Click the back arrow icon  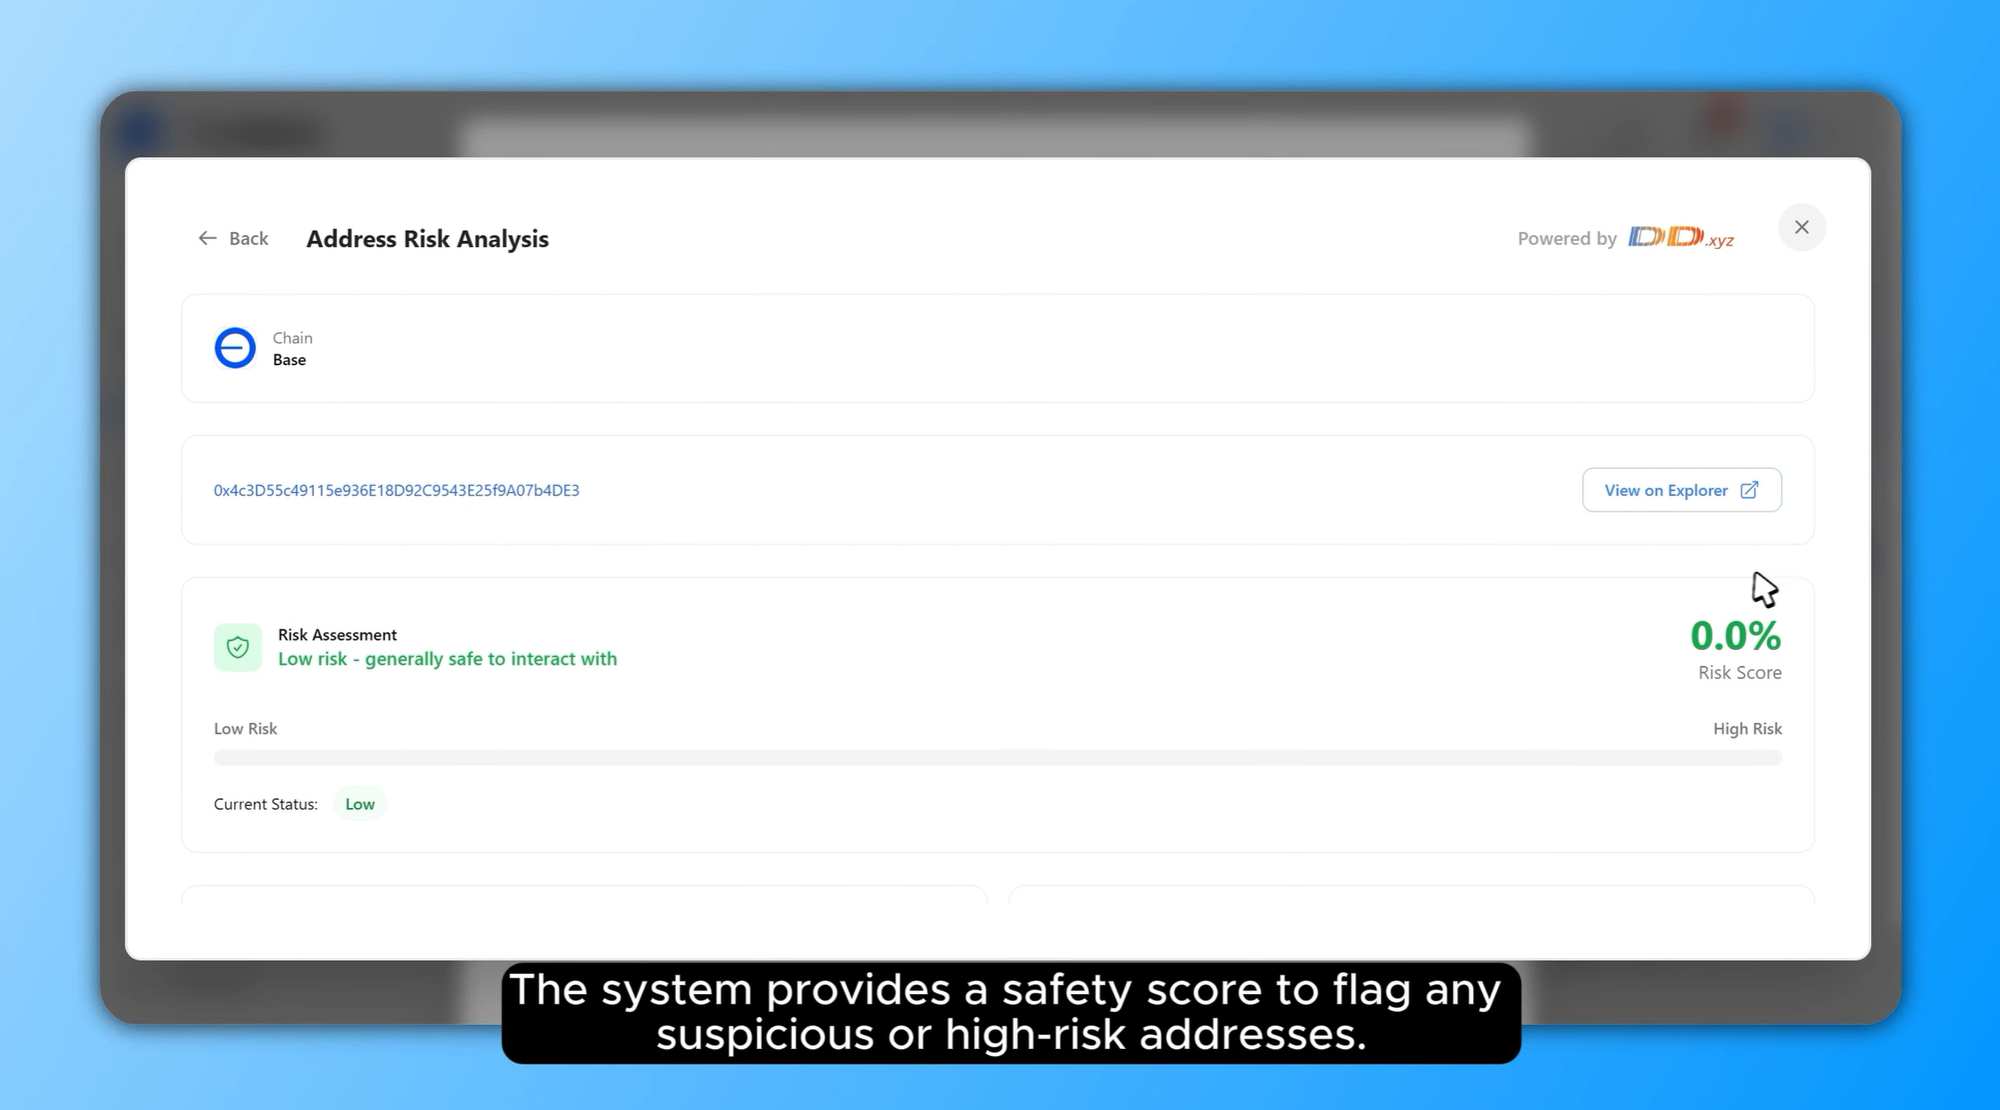point(207,238)
